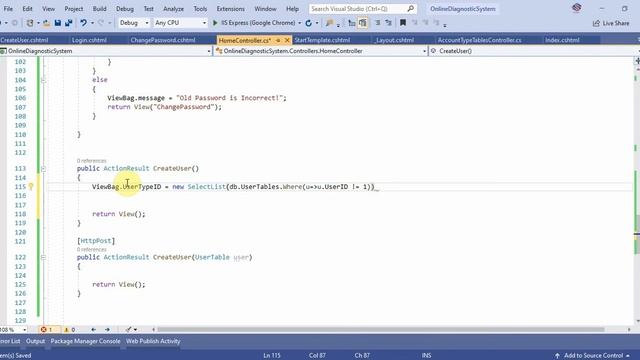Open Web Publish Activity tab
640x360 pixels.
click(x=153, y=341)
